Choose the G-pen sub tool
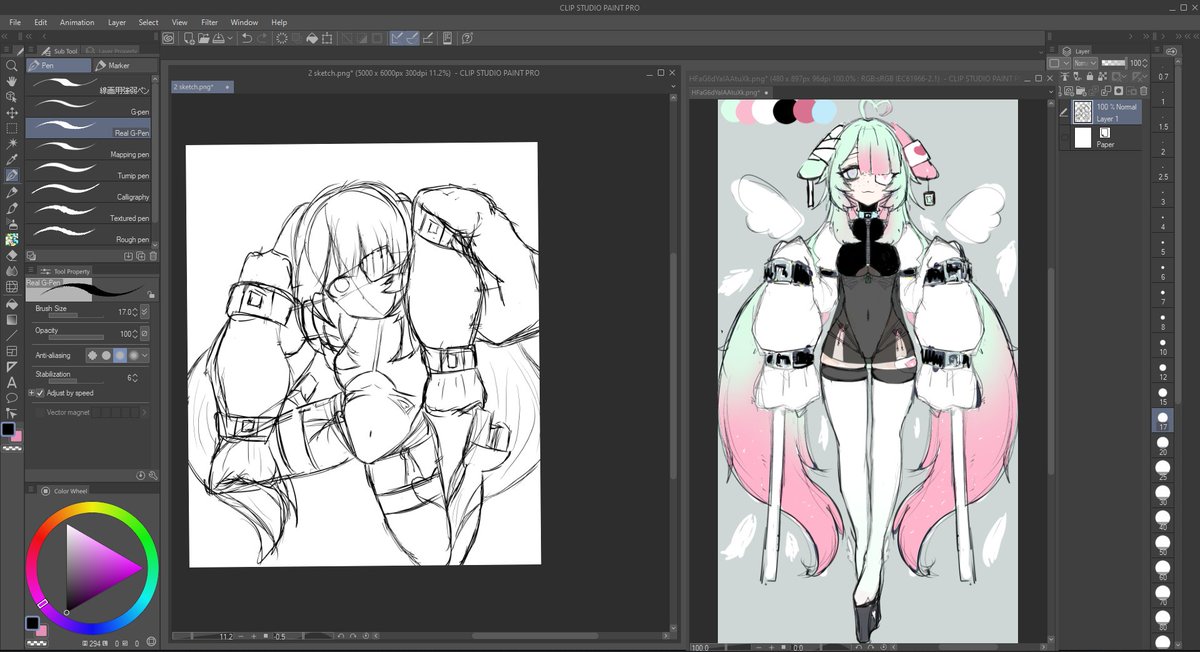1200x652 pixels. click(90, 107)
